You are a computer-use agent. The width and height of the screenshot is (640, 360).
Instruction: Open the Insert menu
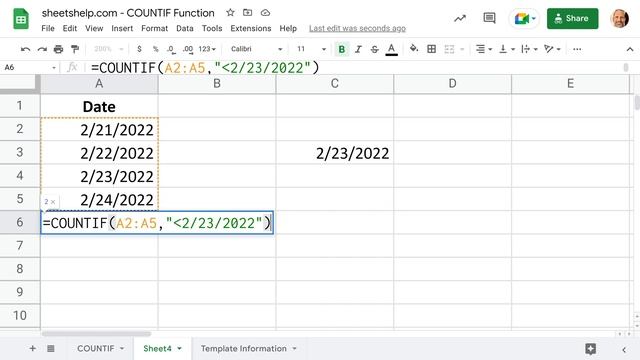[122, 28]
